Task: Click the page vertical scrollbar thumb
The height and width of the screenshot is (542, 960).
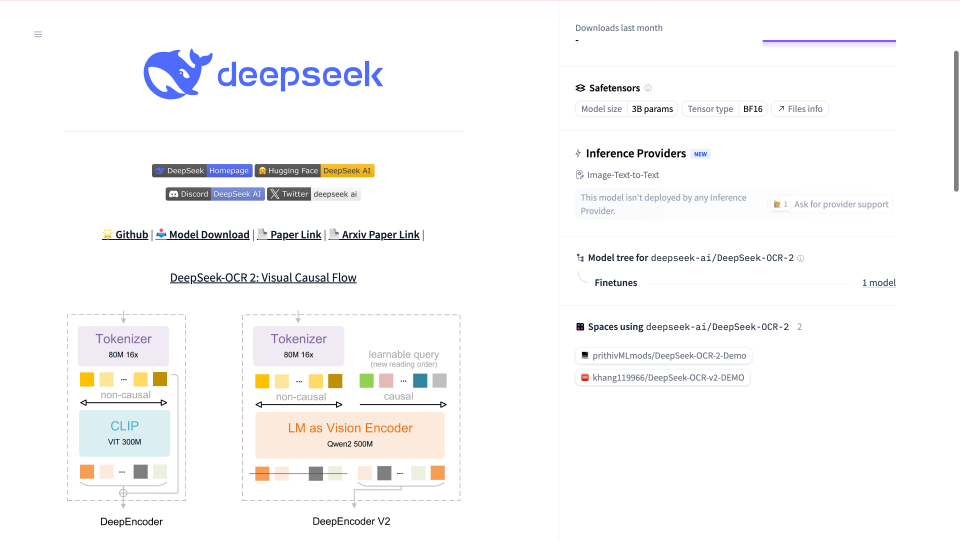Action: coord(956,121)
